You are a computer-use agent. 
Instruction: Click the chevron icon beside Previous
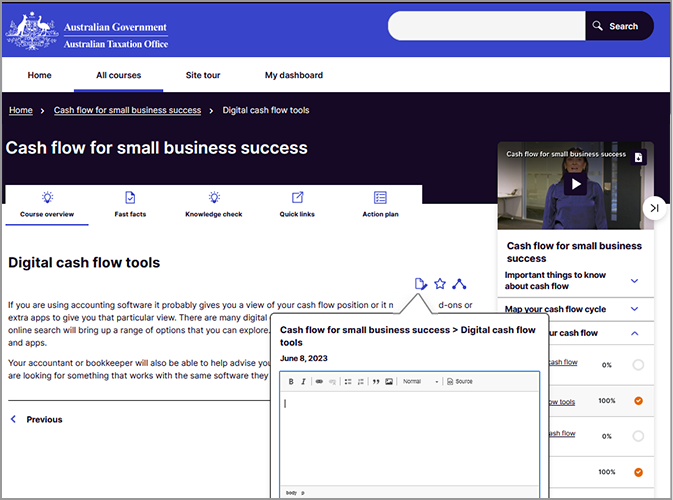pos(13,419)
